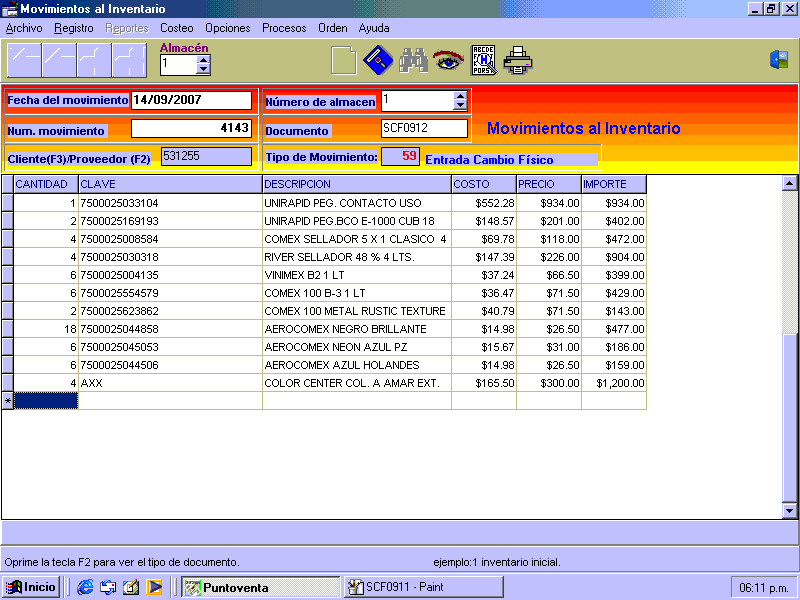
Task: Click the Inicio start button
Action: pyautogui.click(x=31, y=587)
